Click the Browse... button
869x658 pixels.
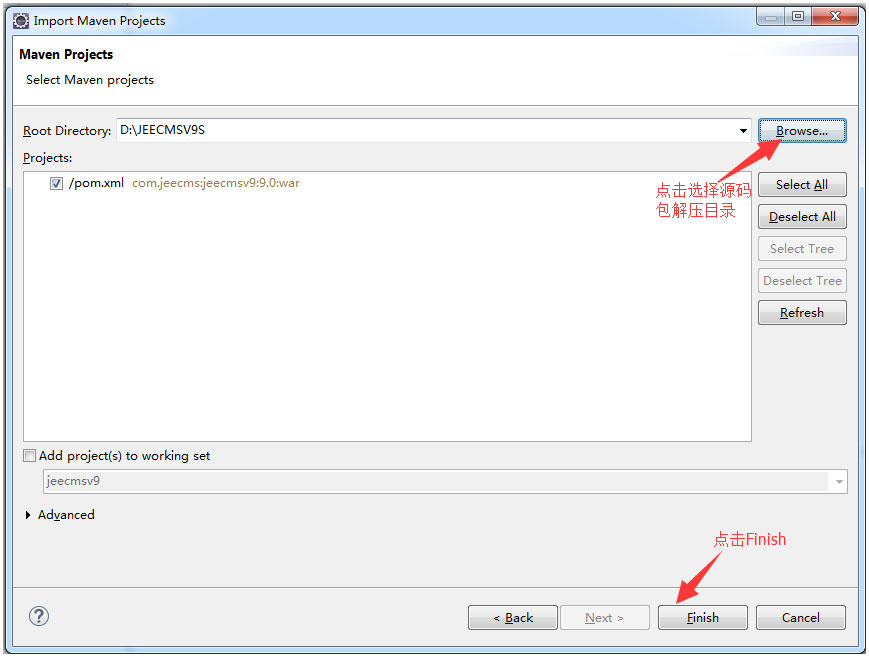802,131
